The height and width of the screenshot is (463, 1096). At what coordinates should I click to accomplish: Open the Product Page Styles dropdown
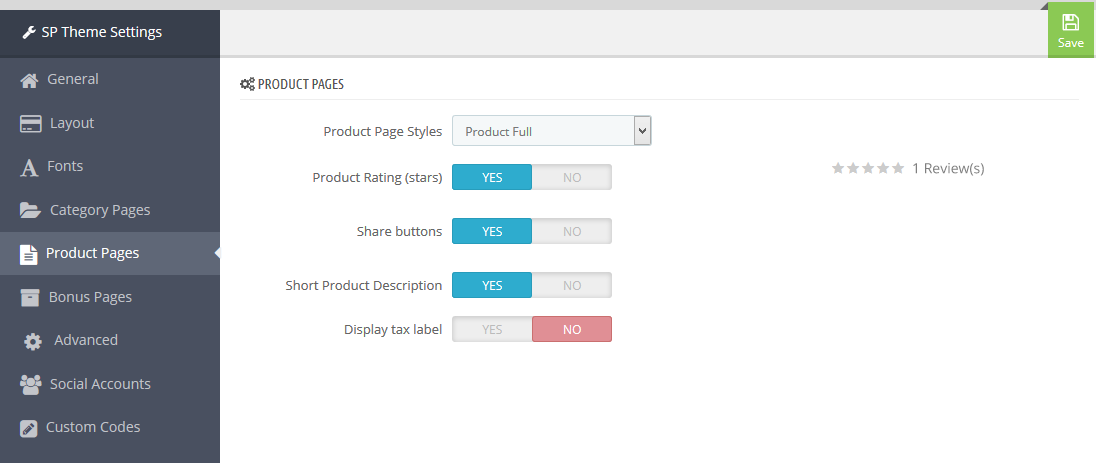click(x=551, y=131)
